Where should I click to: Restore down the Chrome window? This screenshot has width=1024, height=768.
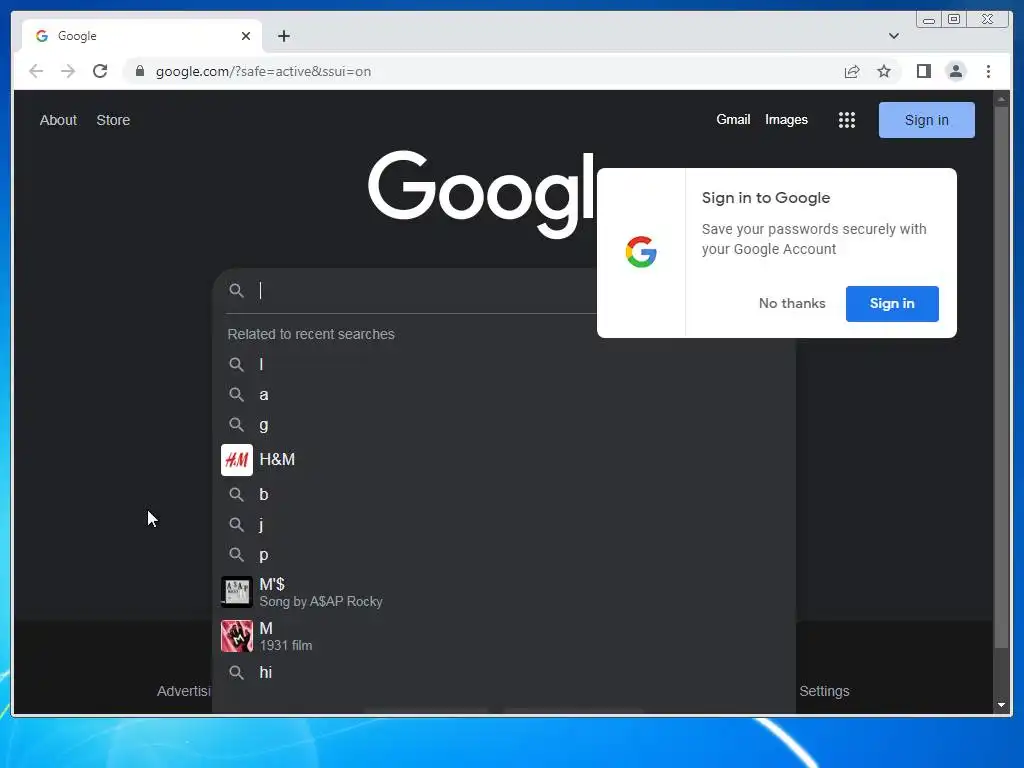click(x=953, y=20)
